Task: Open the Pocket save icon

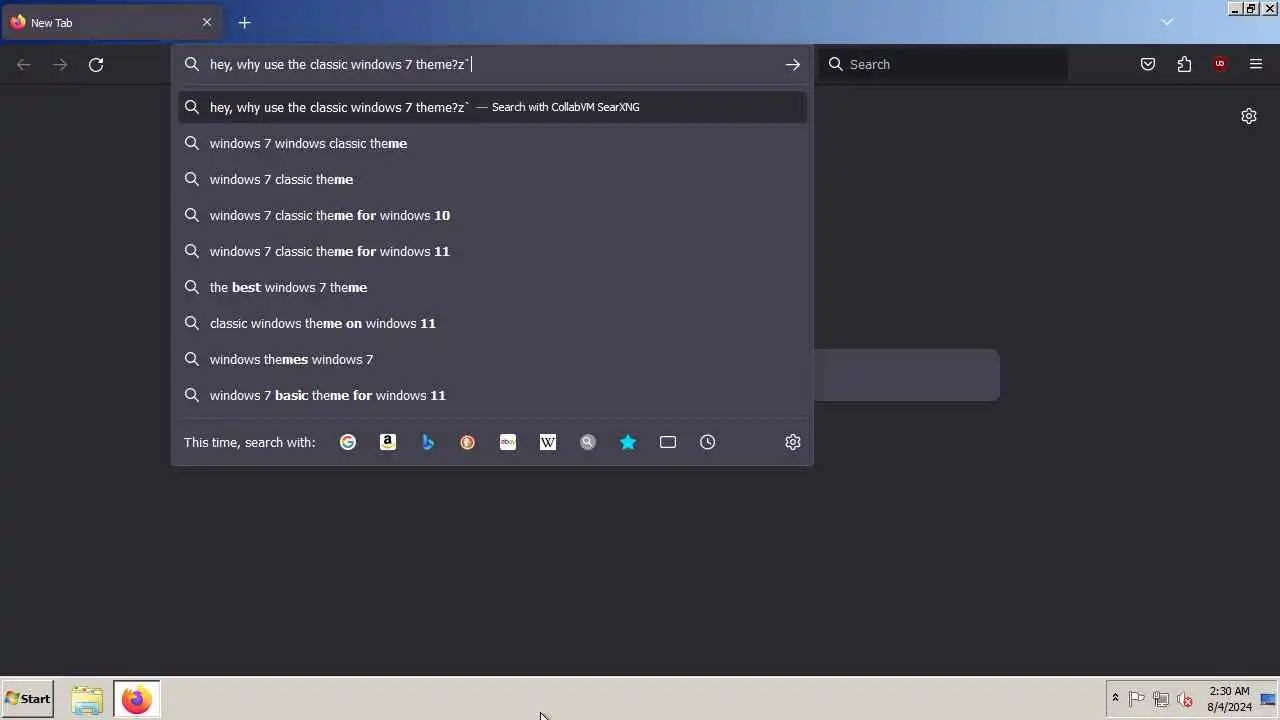Action: pyautogui.click(x=1148, y=65)
